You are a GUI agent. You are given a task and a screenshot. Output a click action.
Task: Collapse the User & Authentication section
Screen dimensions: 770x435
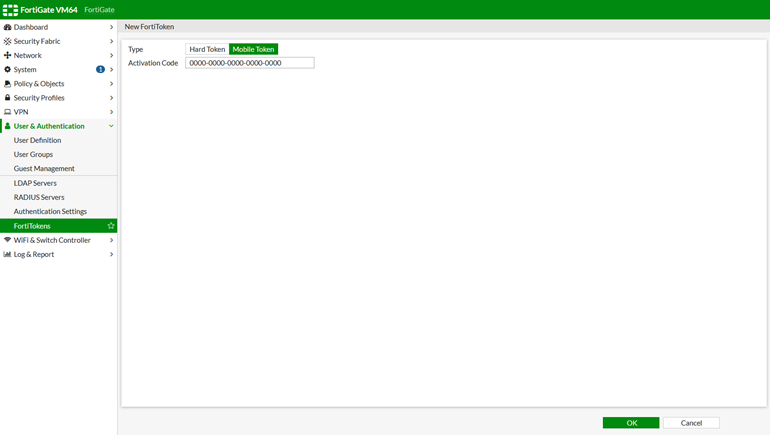(111, 126)
